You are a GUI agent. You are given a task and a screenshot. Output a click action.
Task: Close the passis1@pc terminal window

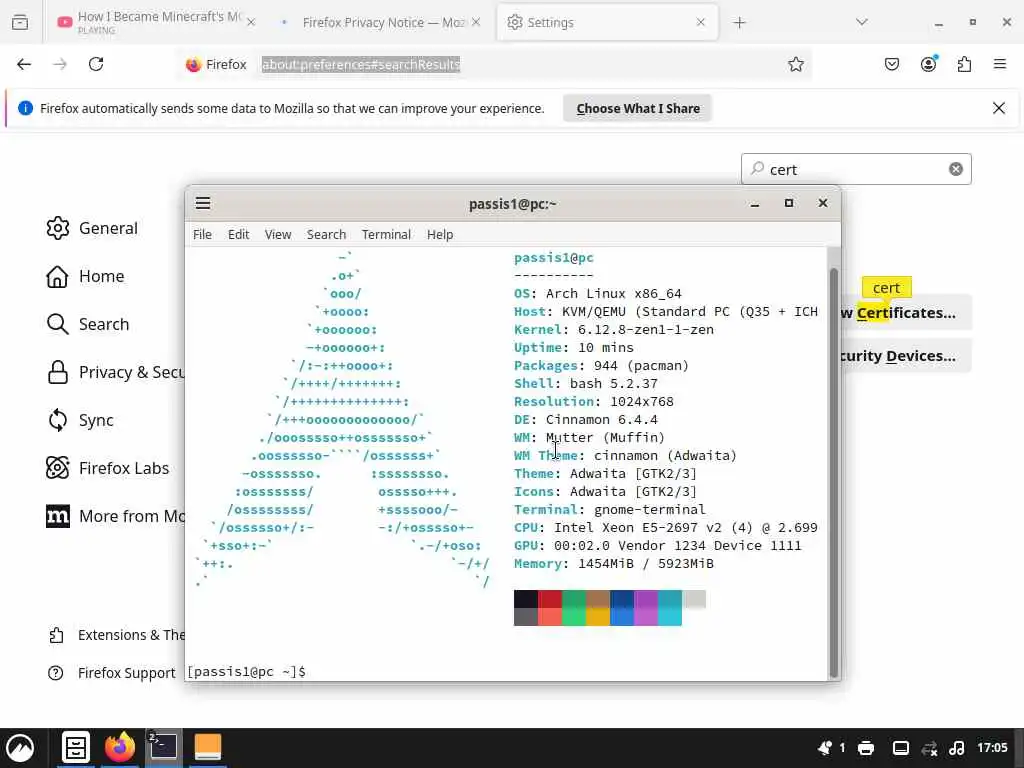point(823,203)
